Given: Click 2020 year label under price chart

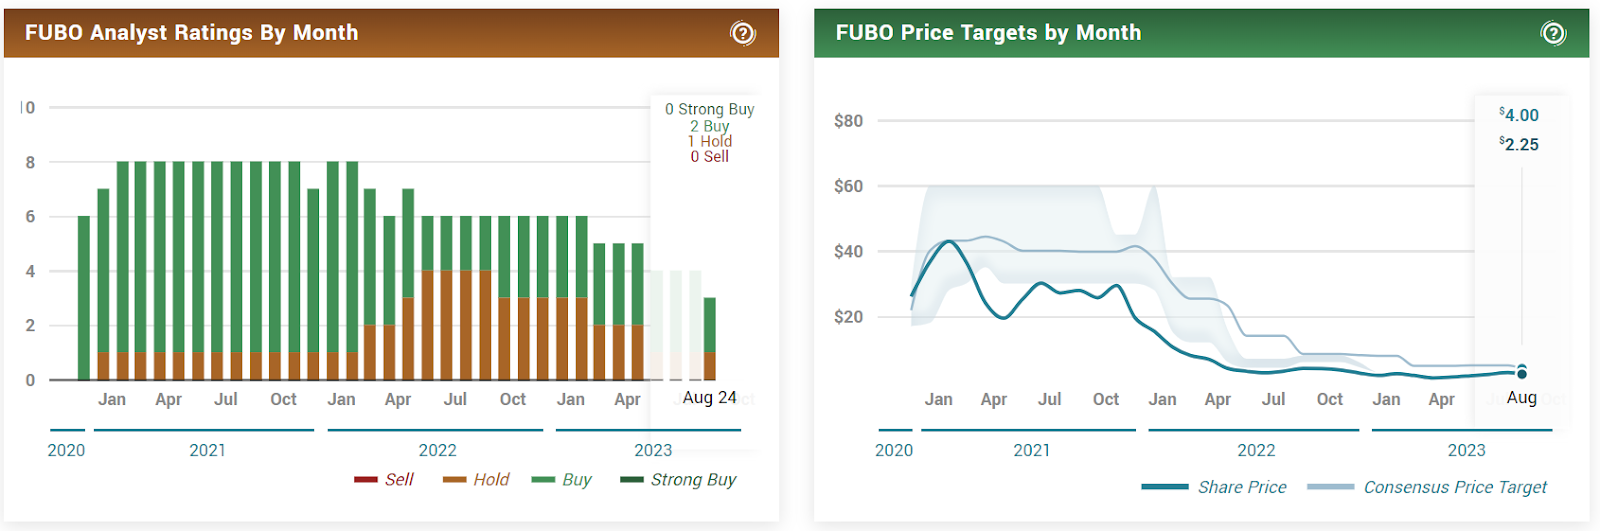Looking at the screenshot, I should [x=894, y=450].
